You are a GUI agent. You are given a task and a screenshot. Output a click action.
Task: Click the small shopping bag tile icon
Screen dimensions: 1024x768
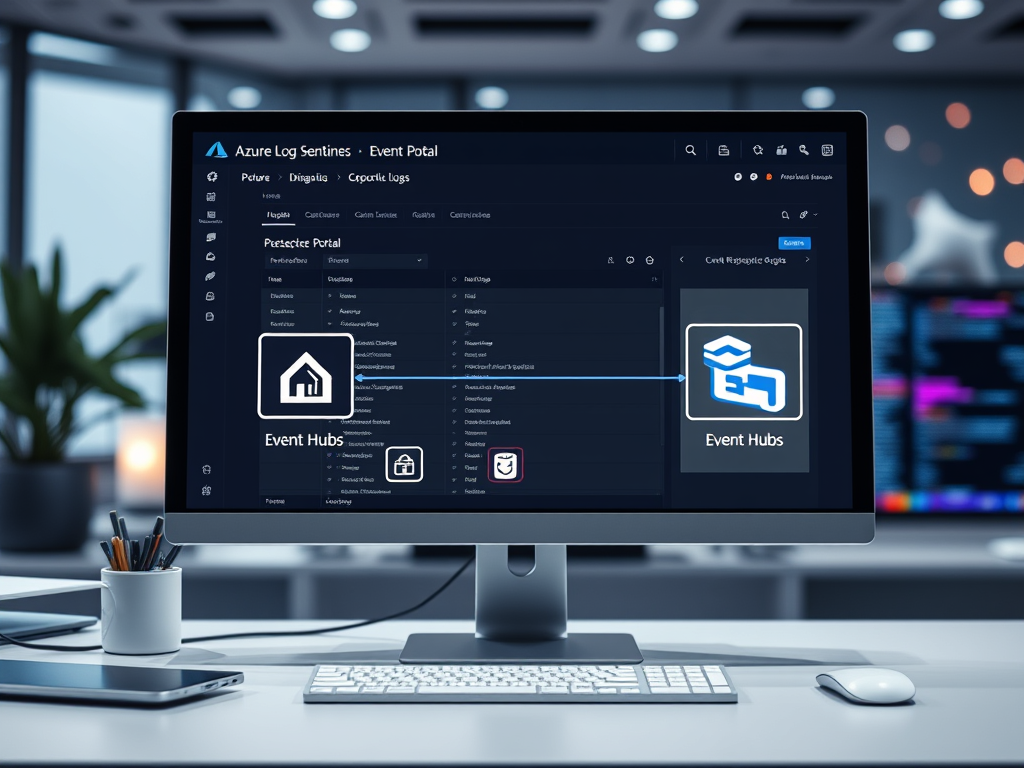coord(404,464)
